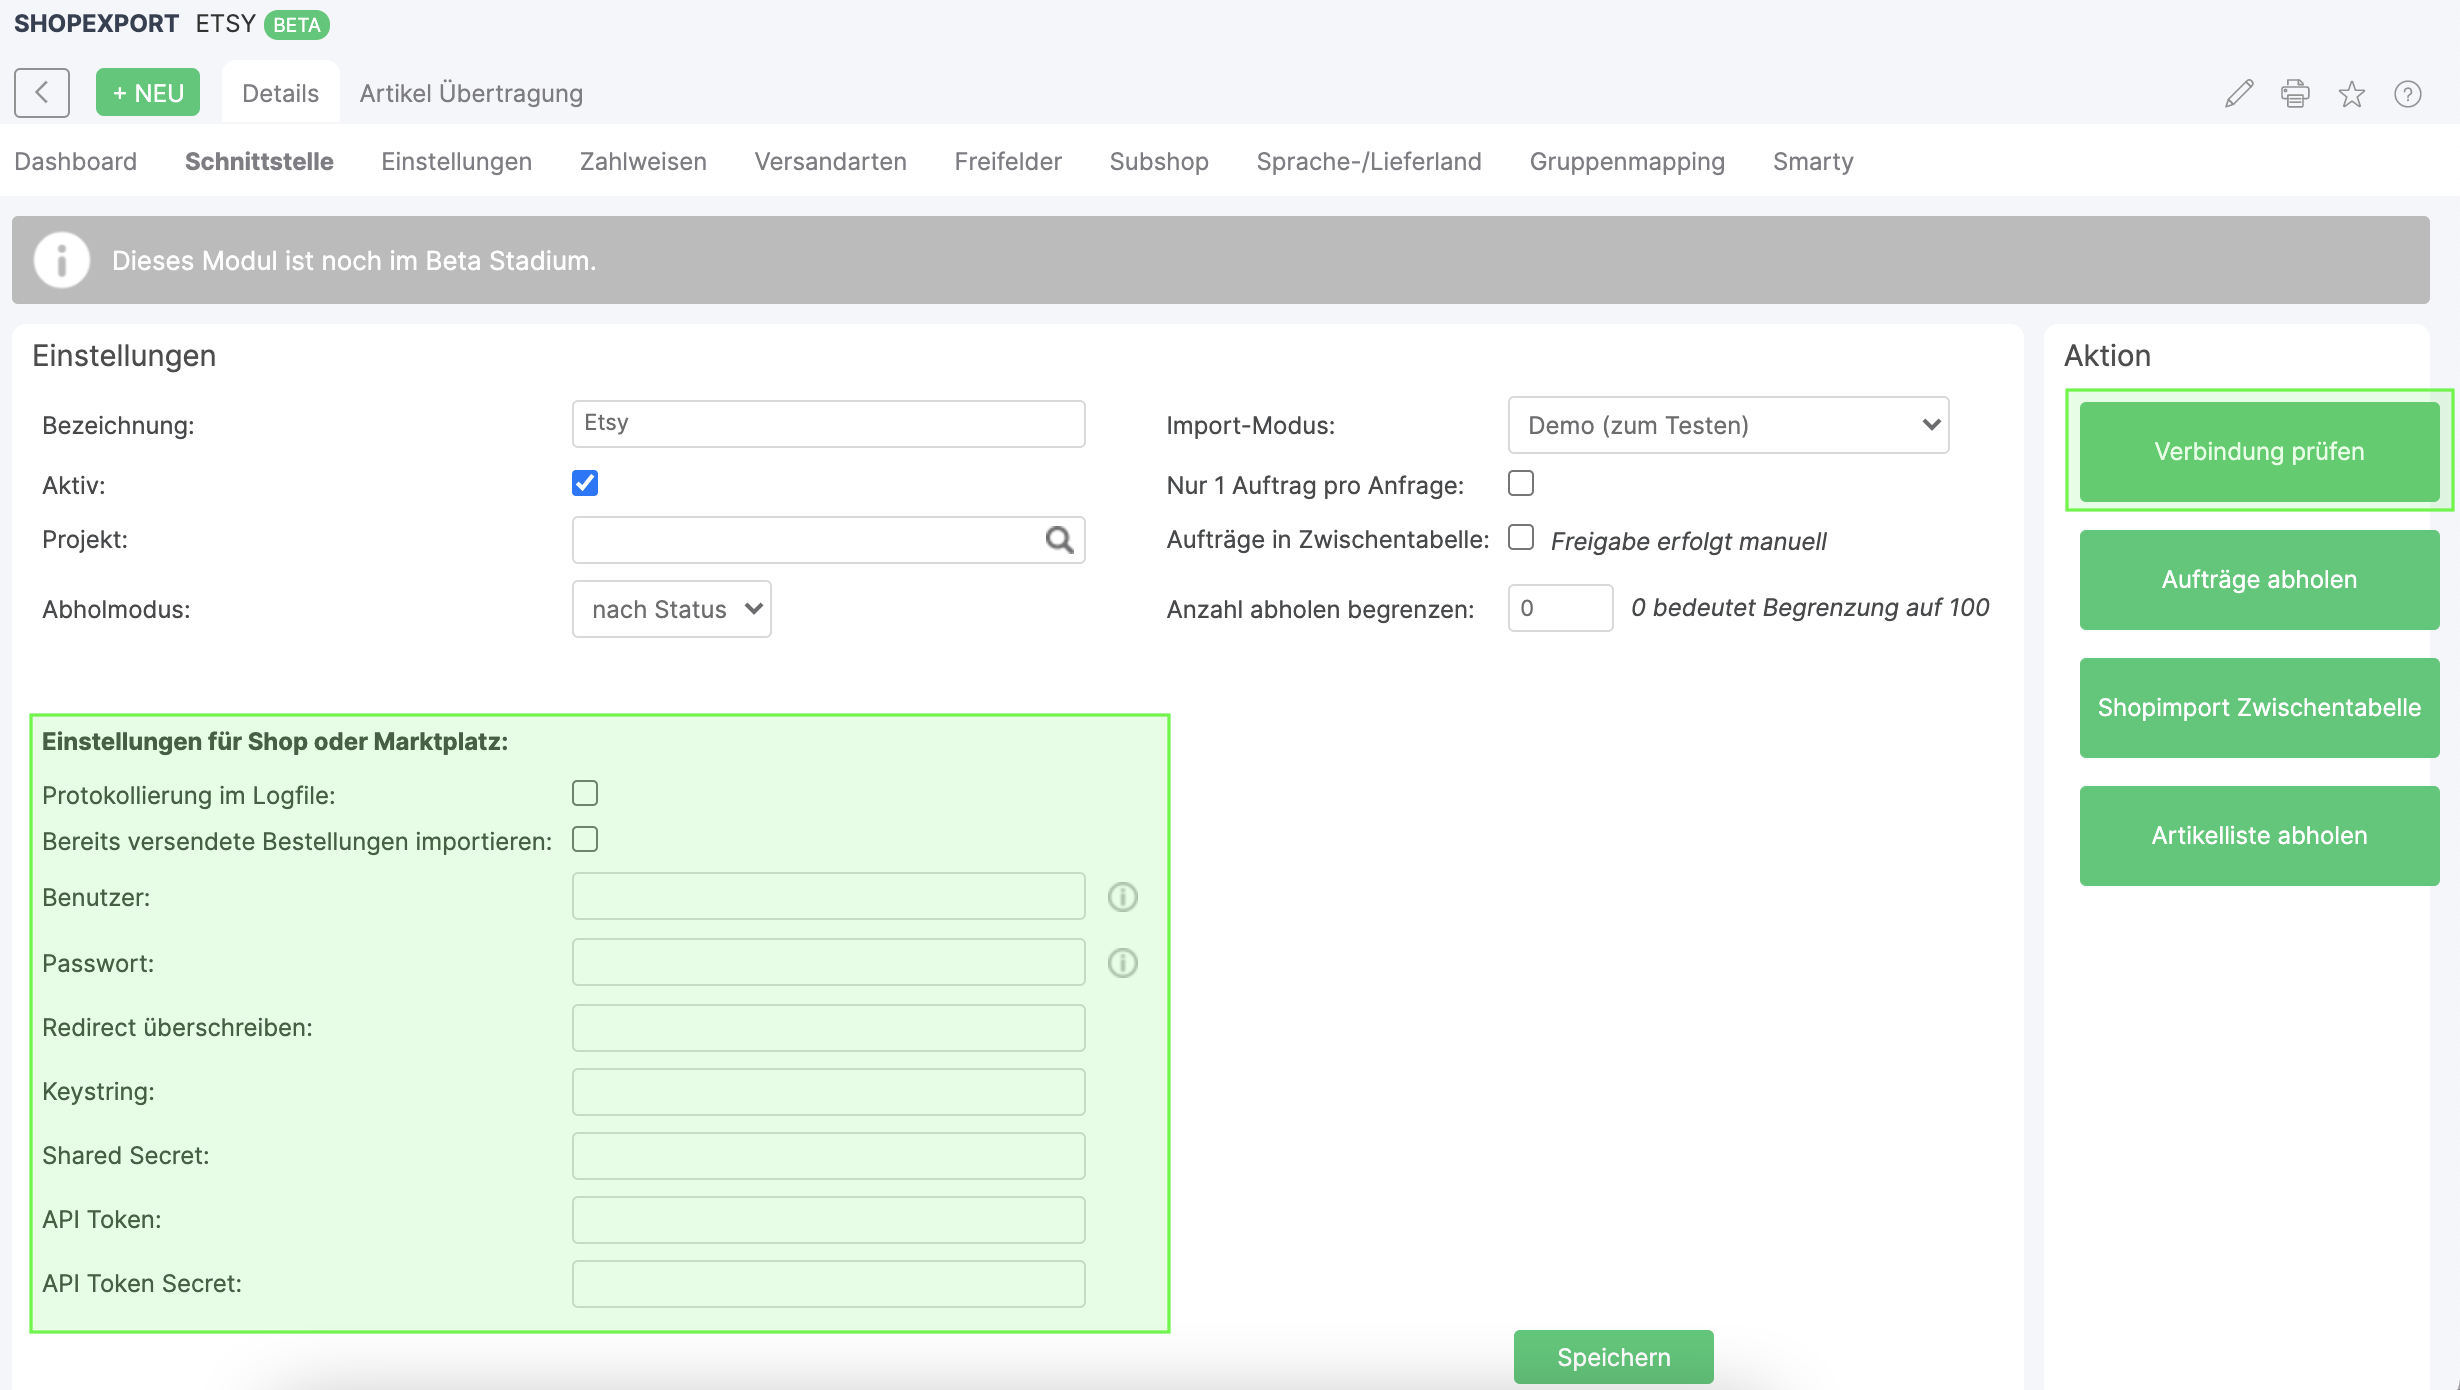Click the Redirect überschreiben field
Image resolution: width=2460 pixels, height=1390 pixels.
[x=829, y=1028]
